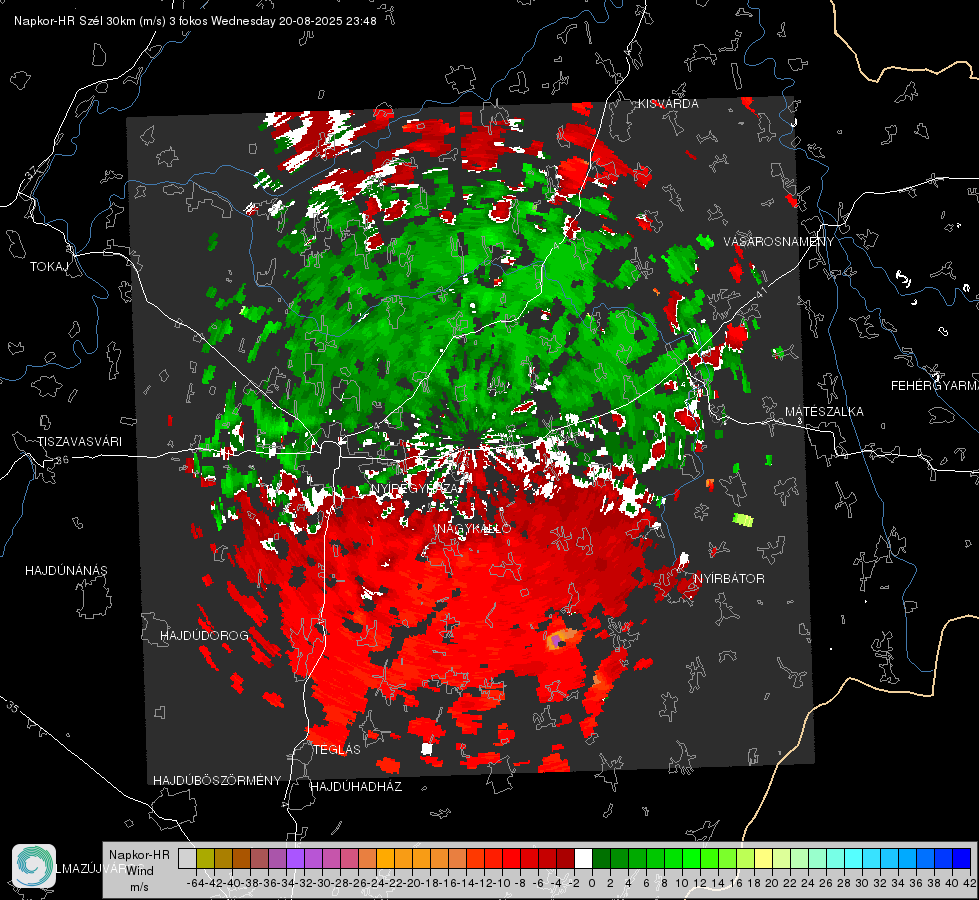
Task: Click the white zero-velocity legend swatch
Action: 583,859
